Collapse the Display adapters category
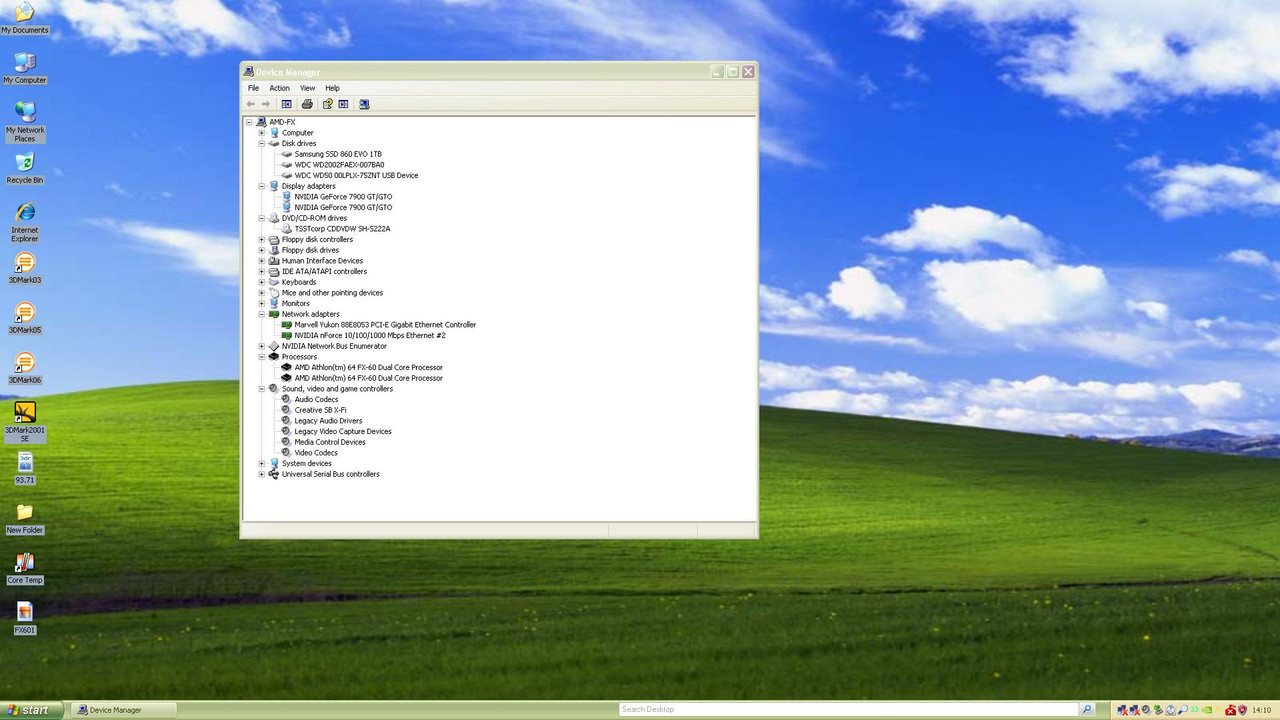Image resolution: width=1280 pixels, height=720 pixels. (x=262, y=186)
